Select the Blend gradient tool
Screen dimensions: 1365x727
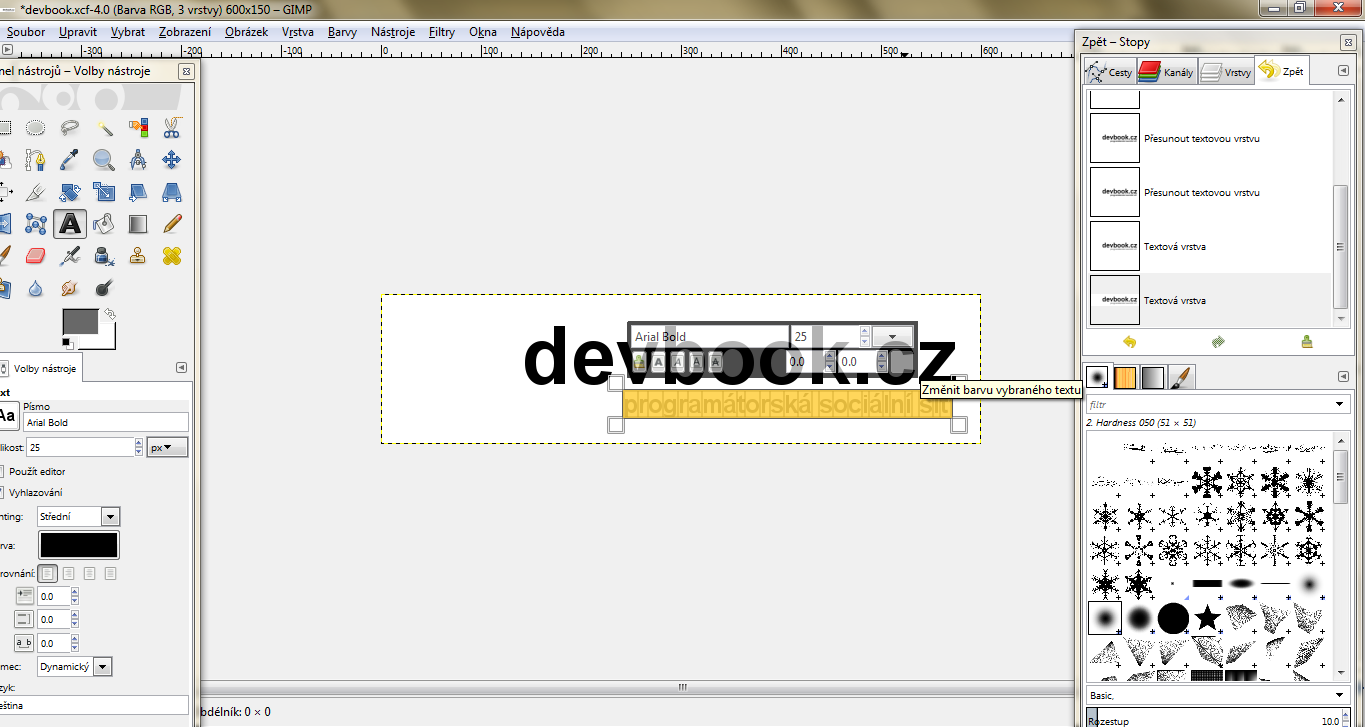click(x=138, y=223)
